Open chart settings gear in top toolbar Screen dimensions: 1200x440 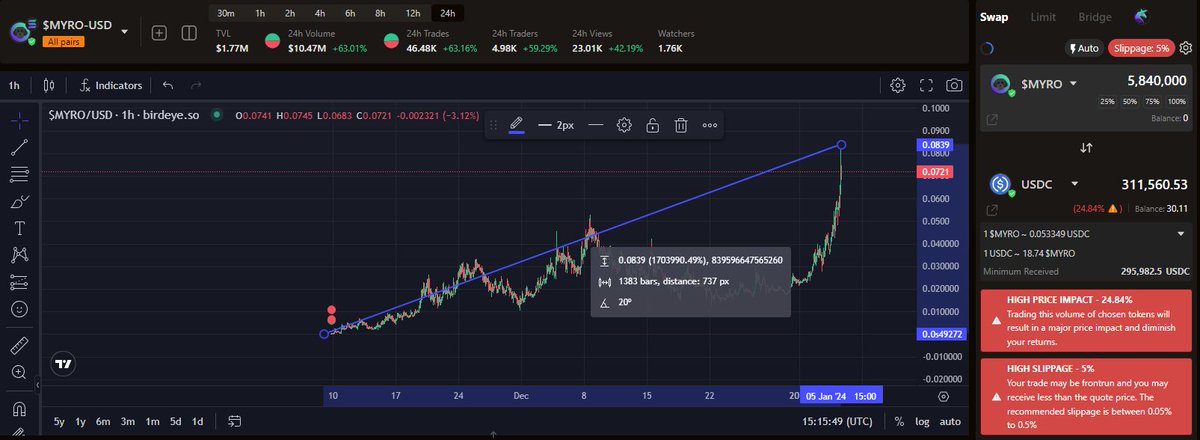898,86
